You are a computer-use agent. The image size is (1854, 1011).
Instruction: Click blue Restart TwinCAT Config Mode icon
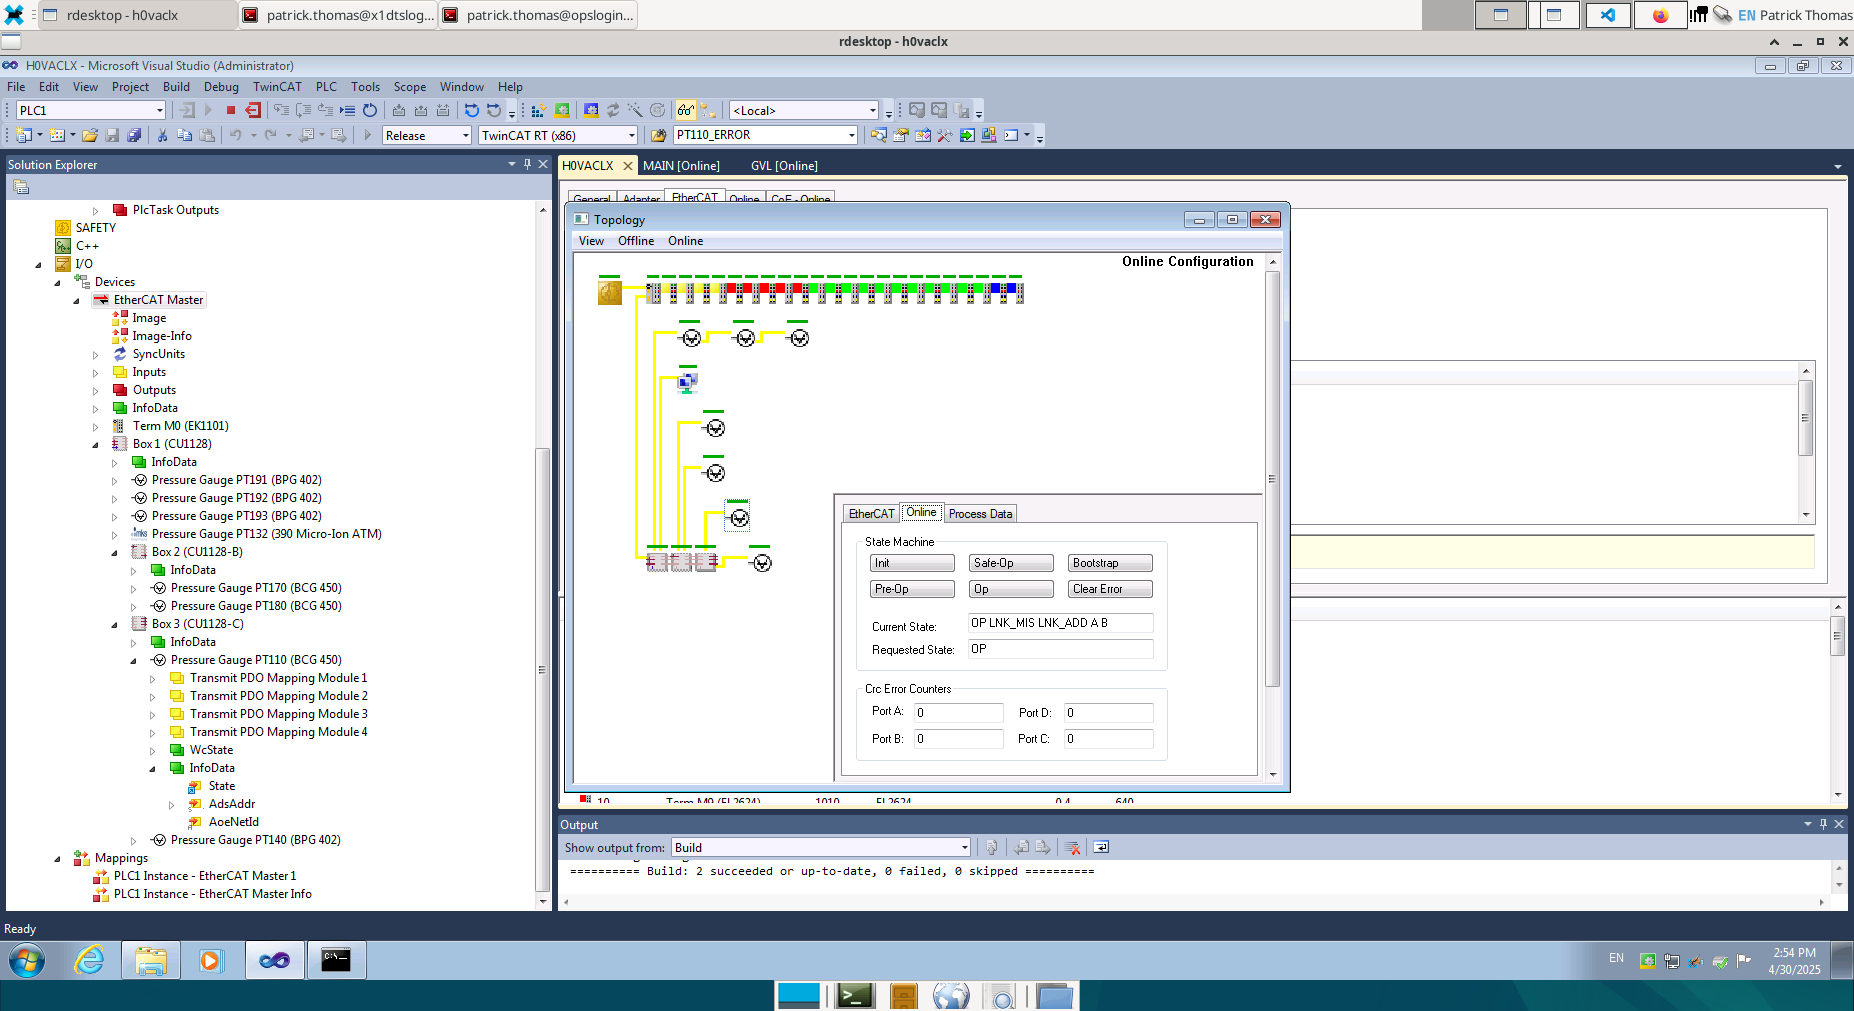pos(591,110)
